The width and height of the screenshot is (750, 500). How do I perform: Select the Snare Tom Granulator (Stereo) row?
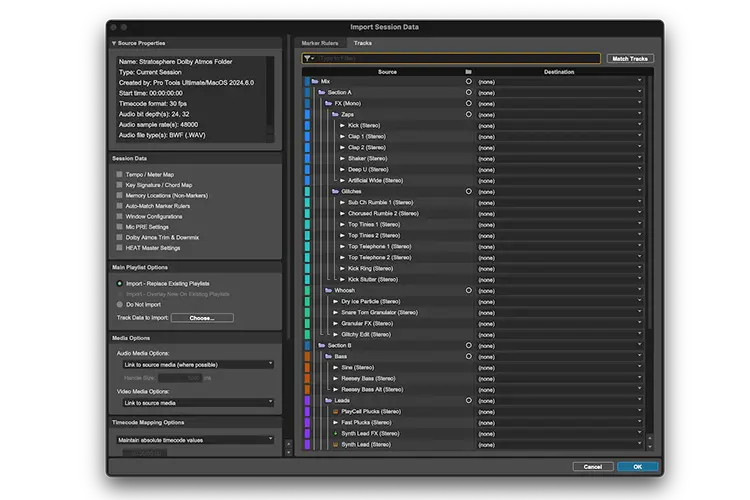[387, 312]
